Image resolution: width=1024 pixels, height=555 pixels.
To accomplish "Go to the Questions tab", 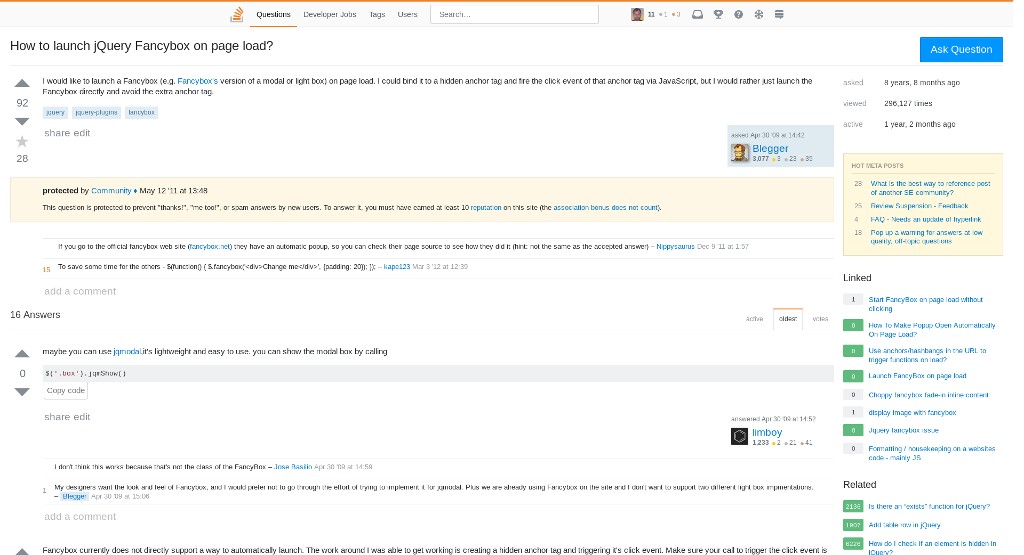I will pos(273,14).
